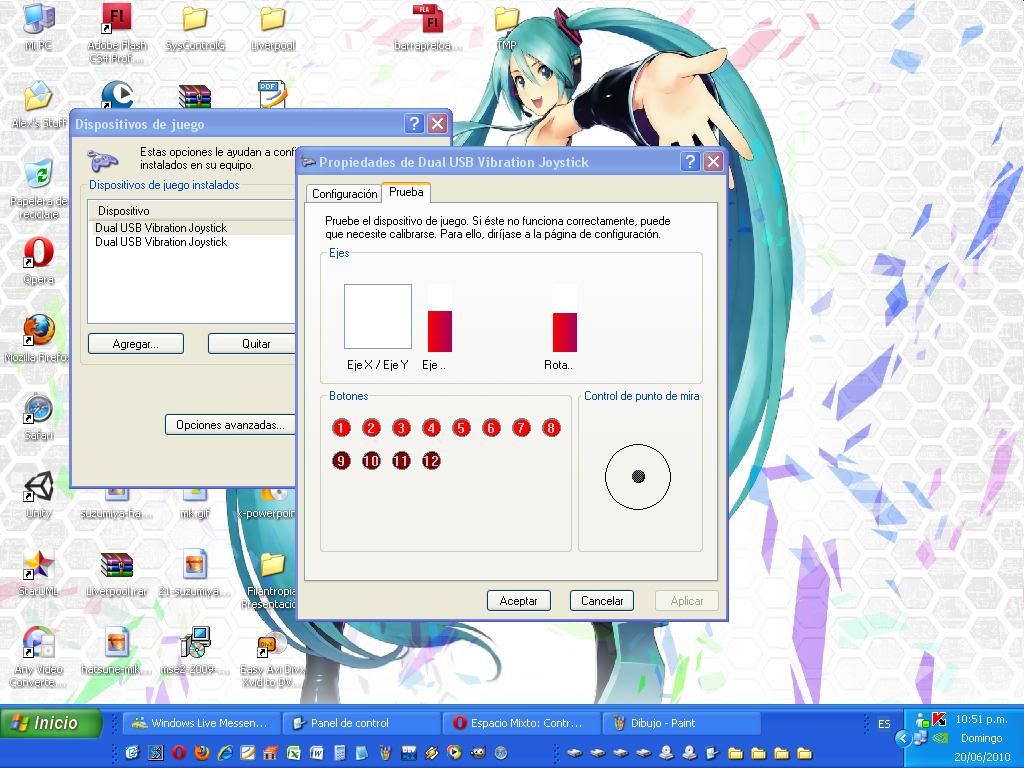The image size is (1024, 768).
Task: Switch to Espacio Mixto Opera taskbar item
Action: click(x=520, y=723)
